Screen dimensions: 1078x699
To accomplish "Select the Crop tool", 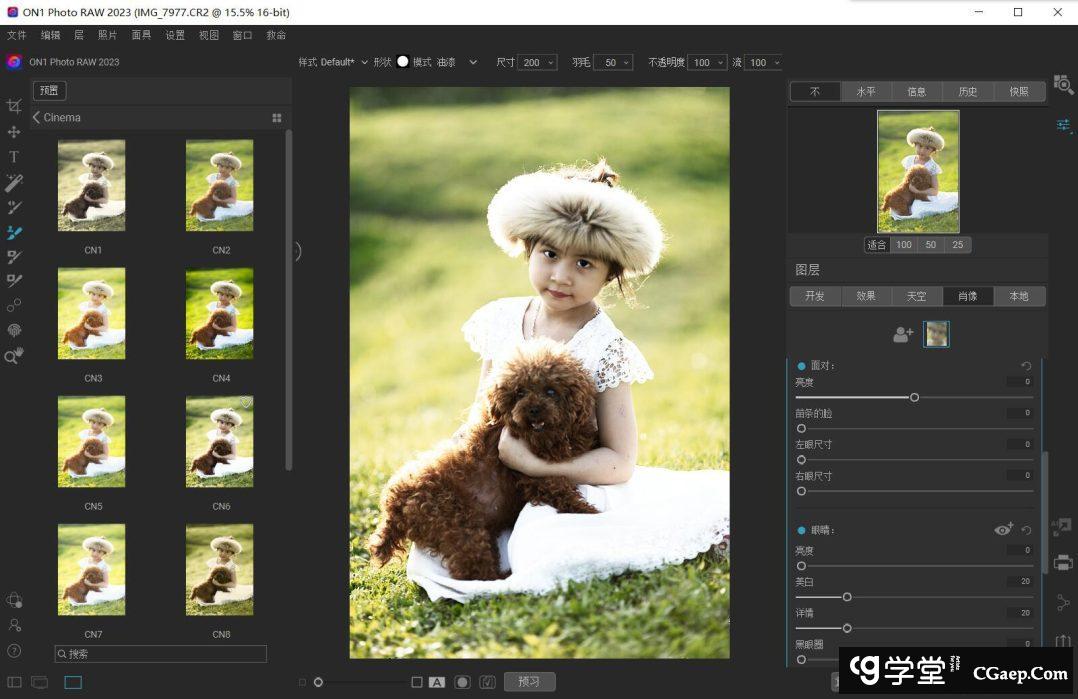I will (x=14, y=106).
